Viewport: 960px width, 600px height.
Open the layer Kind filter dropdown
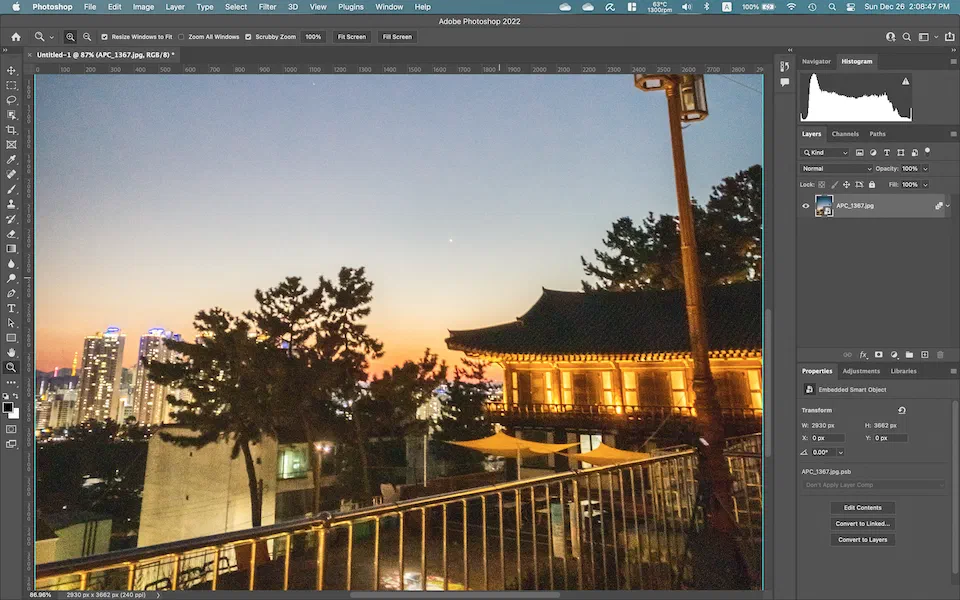826,153
